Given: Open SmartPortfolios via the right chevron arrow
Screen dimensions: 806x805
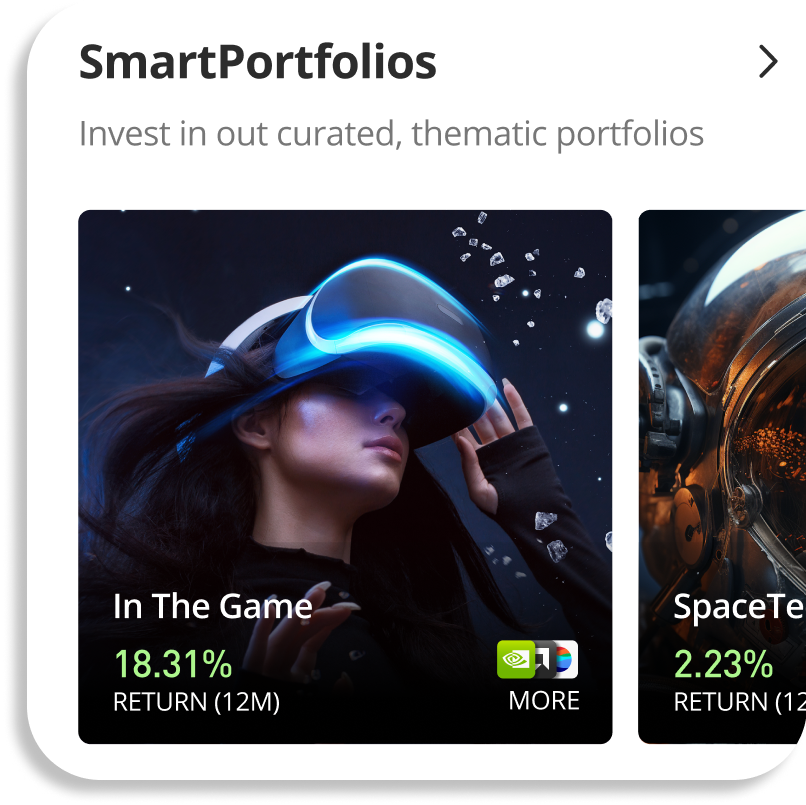Looking at the screenshot, I should pyautogui.click(x=768, y=62).
